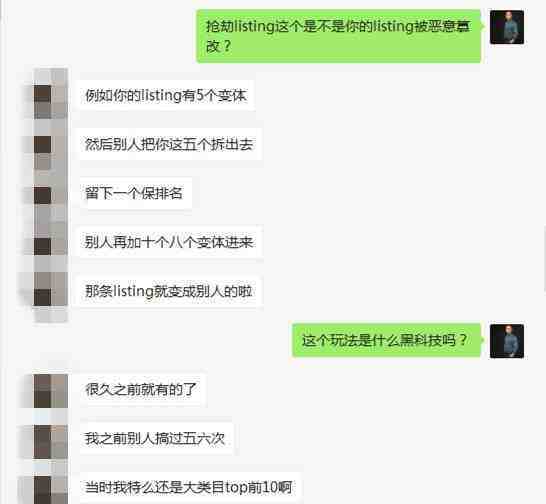Open blurred avatar next to 然后别人 message
Viewport: 546px width, 504px height.
(51, 144)
